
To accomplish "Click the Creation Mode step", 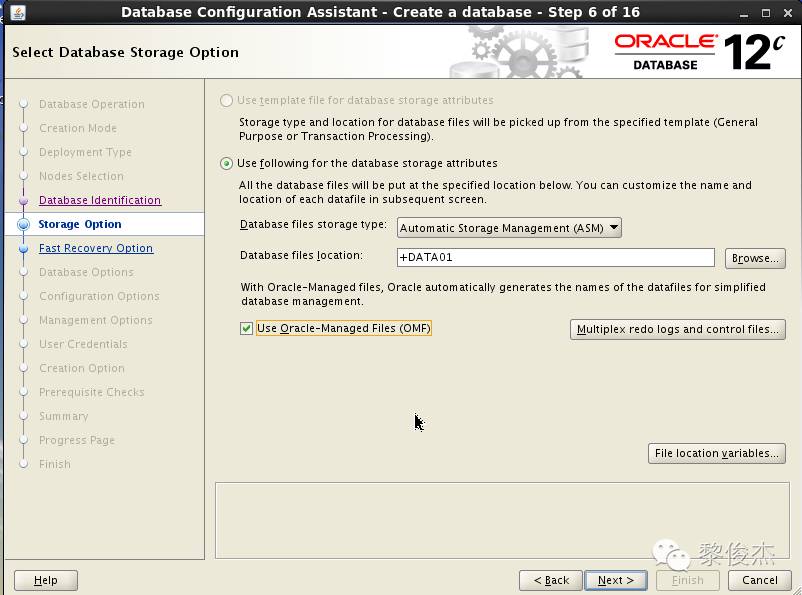I will coord(78,128).
